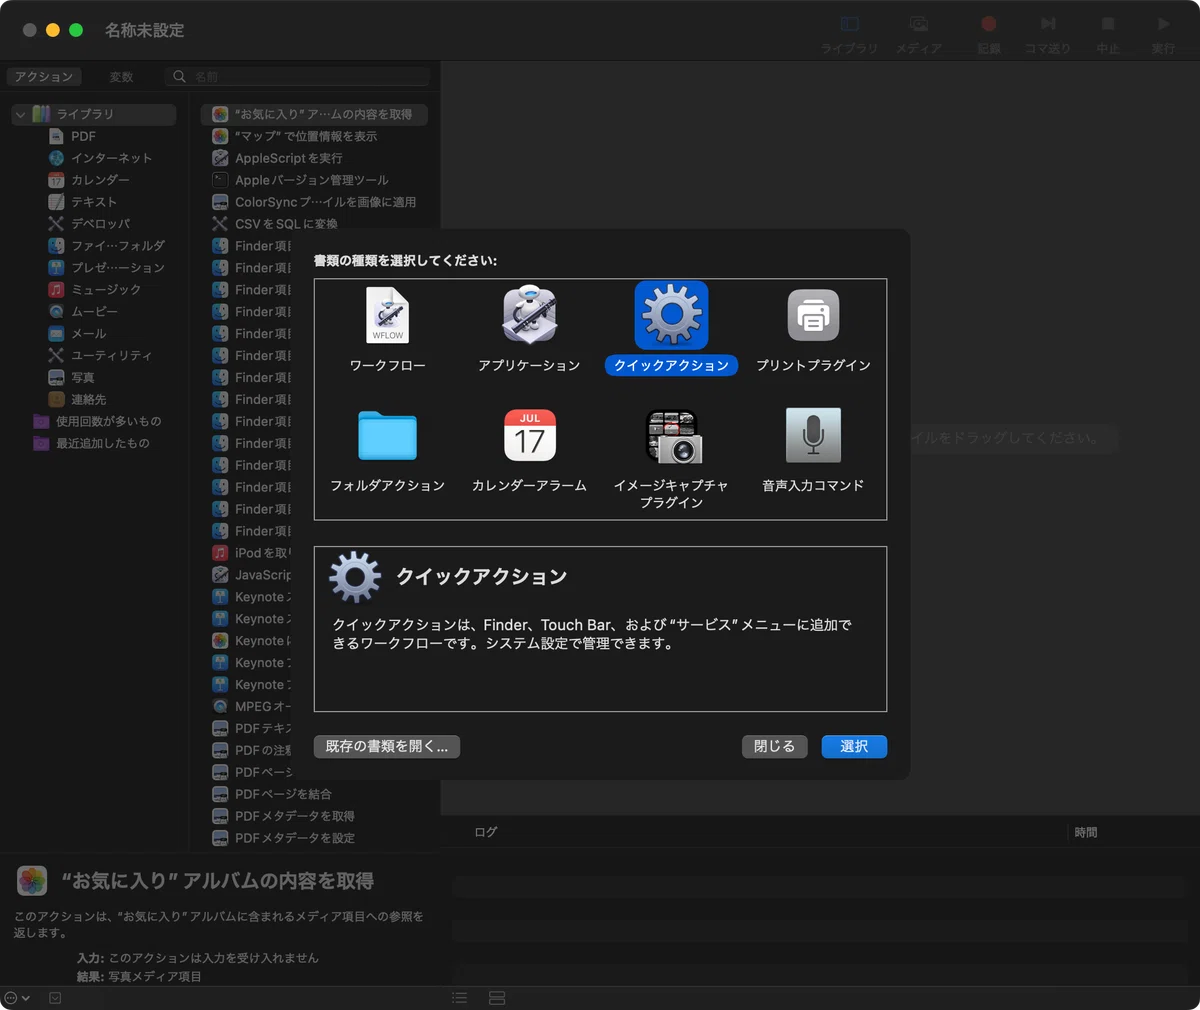The height and width of the screenshot is (1010, 1200).
Task: Open the action options ellipsis menu
Action: (x=17, y=998)
